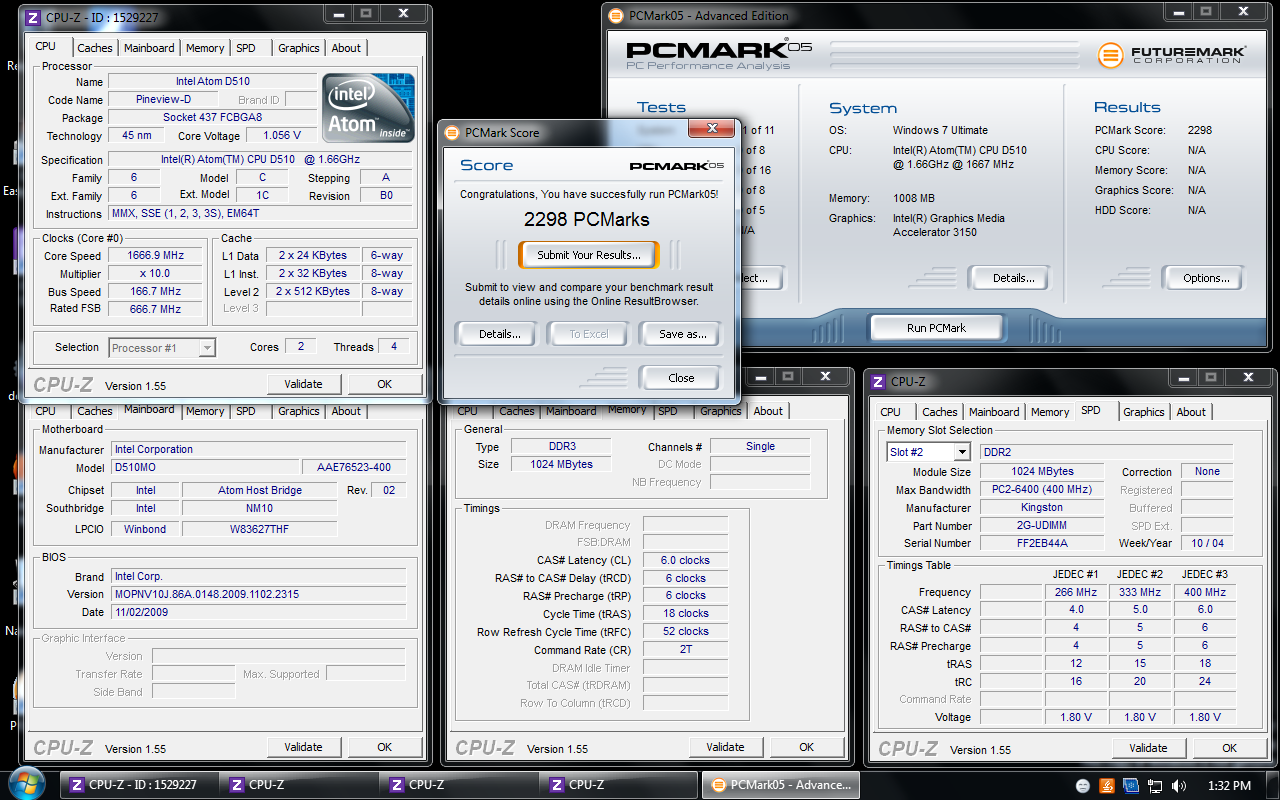
Task: Click the Futuremark Corporation logo
Action: coord(1172,54)
